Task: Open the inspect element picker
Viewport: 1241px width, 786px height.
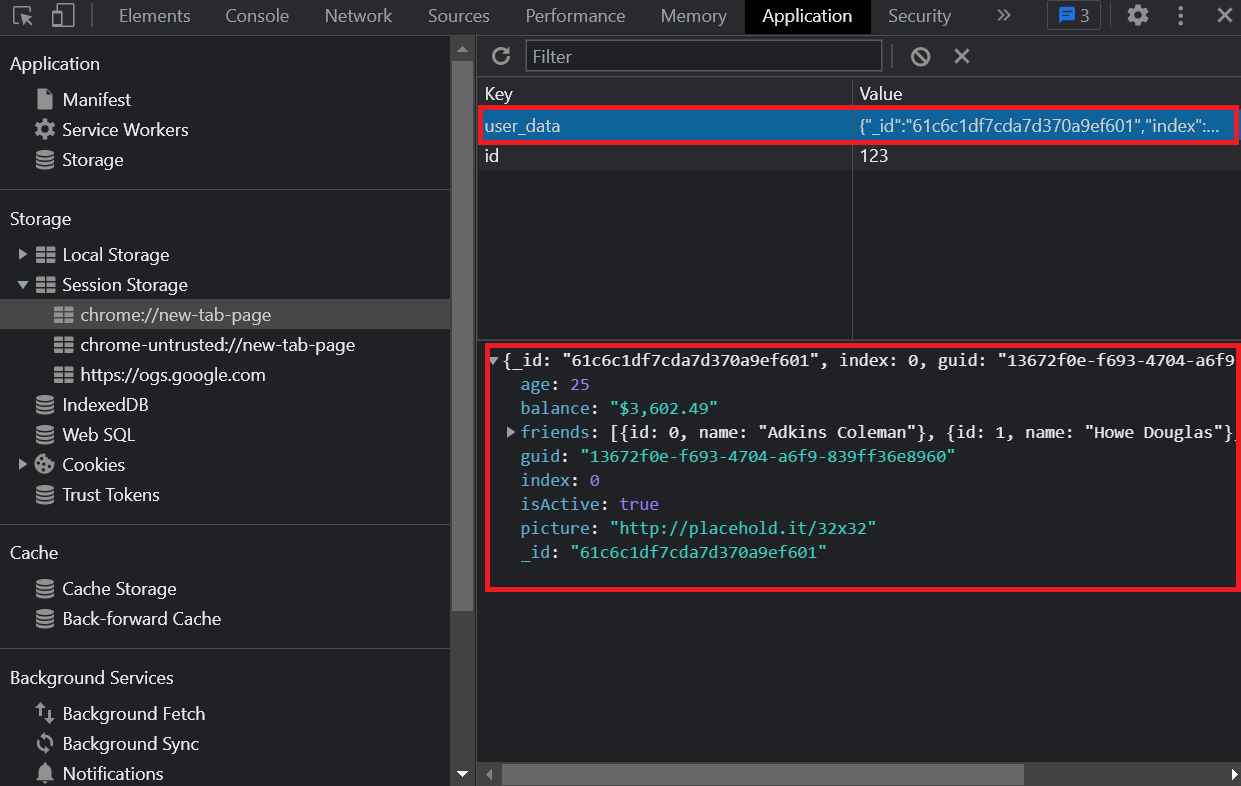Action: (22, 16)
